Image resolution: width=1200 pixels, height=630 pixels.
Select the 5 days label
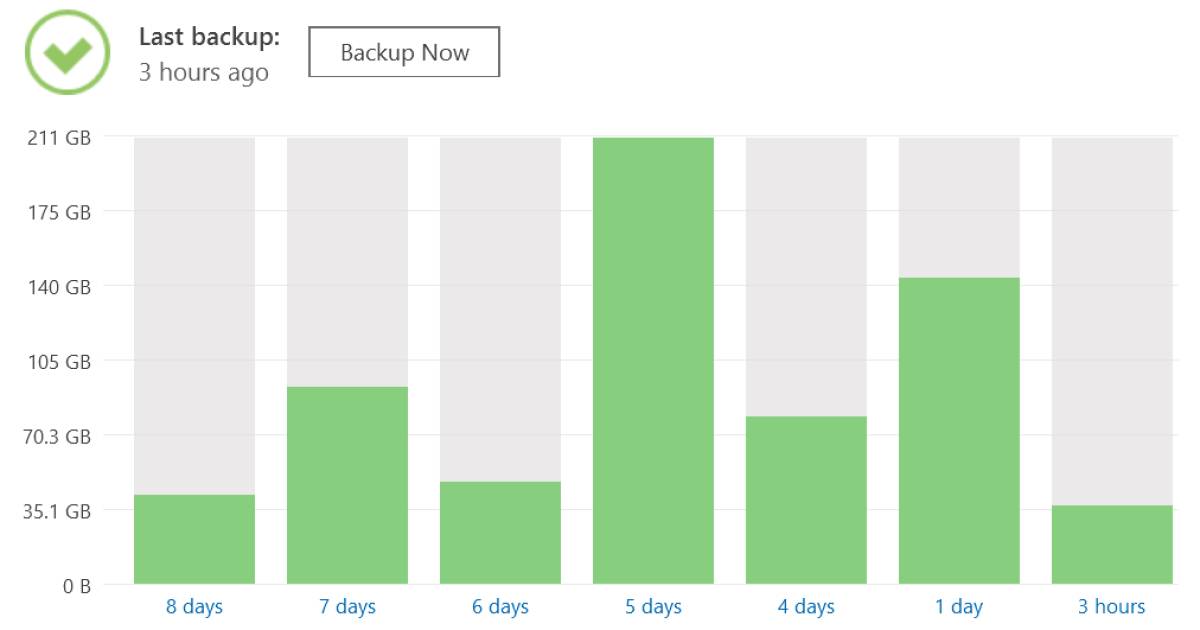point(653,607)
